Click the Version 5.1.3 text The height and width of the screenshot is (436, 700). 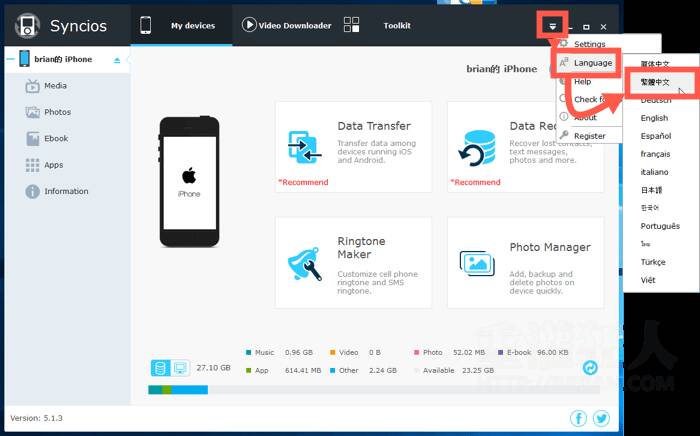[37, 418]
